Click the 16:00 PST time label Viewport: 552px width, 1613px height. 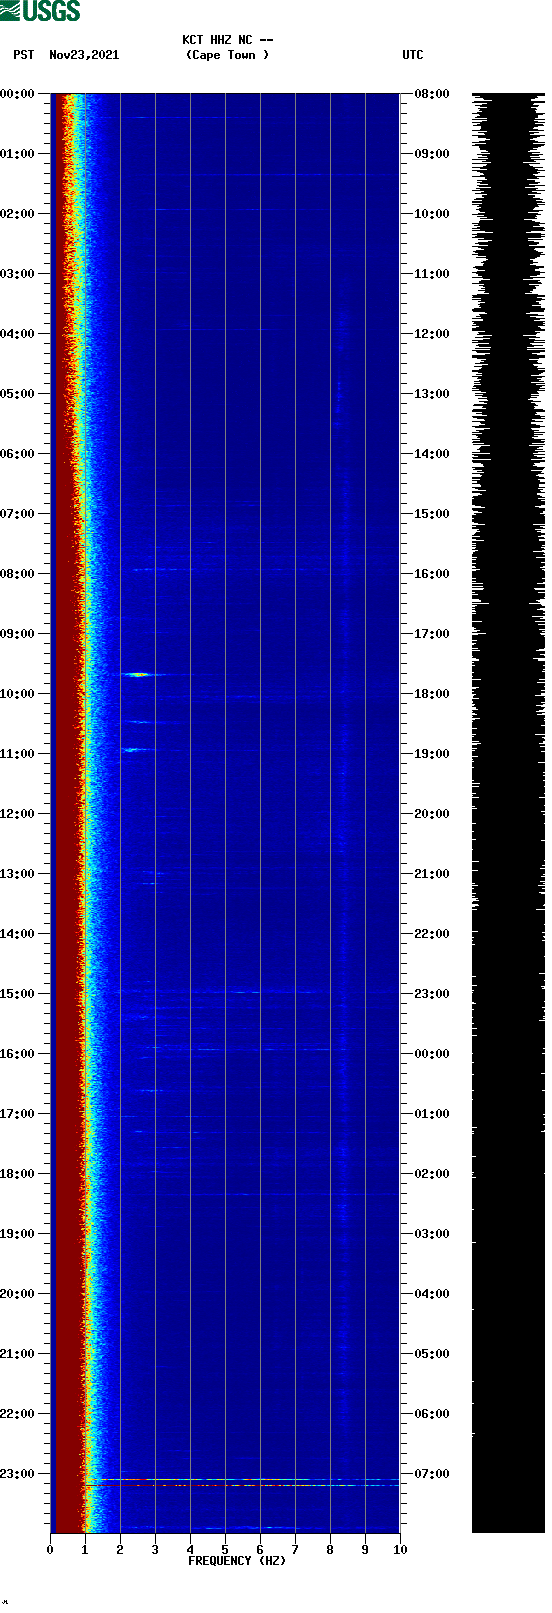coord(18,1054)
